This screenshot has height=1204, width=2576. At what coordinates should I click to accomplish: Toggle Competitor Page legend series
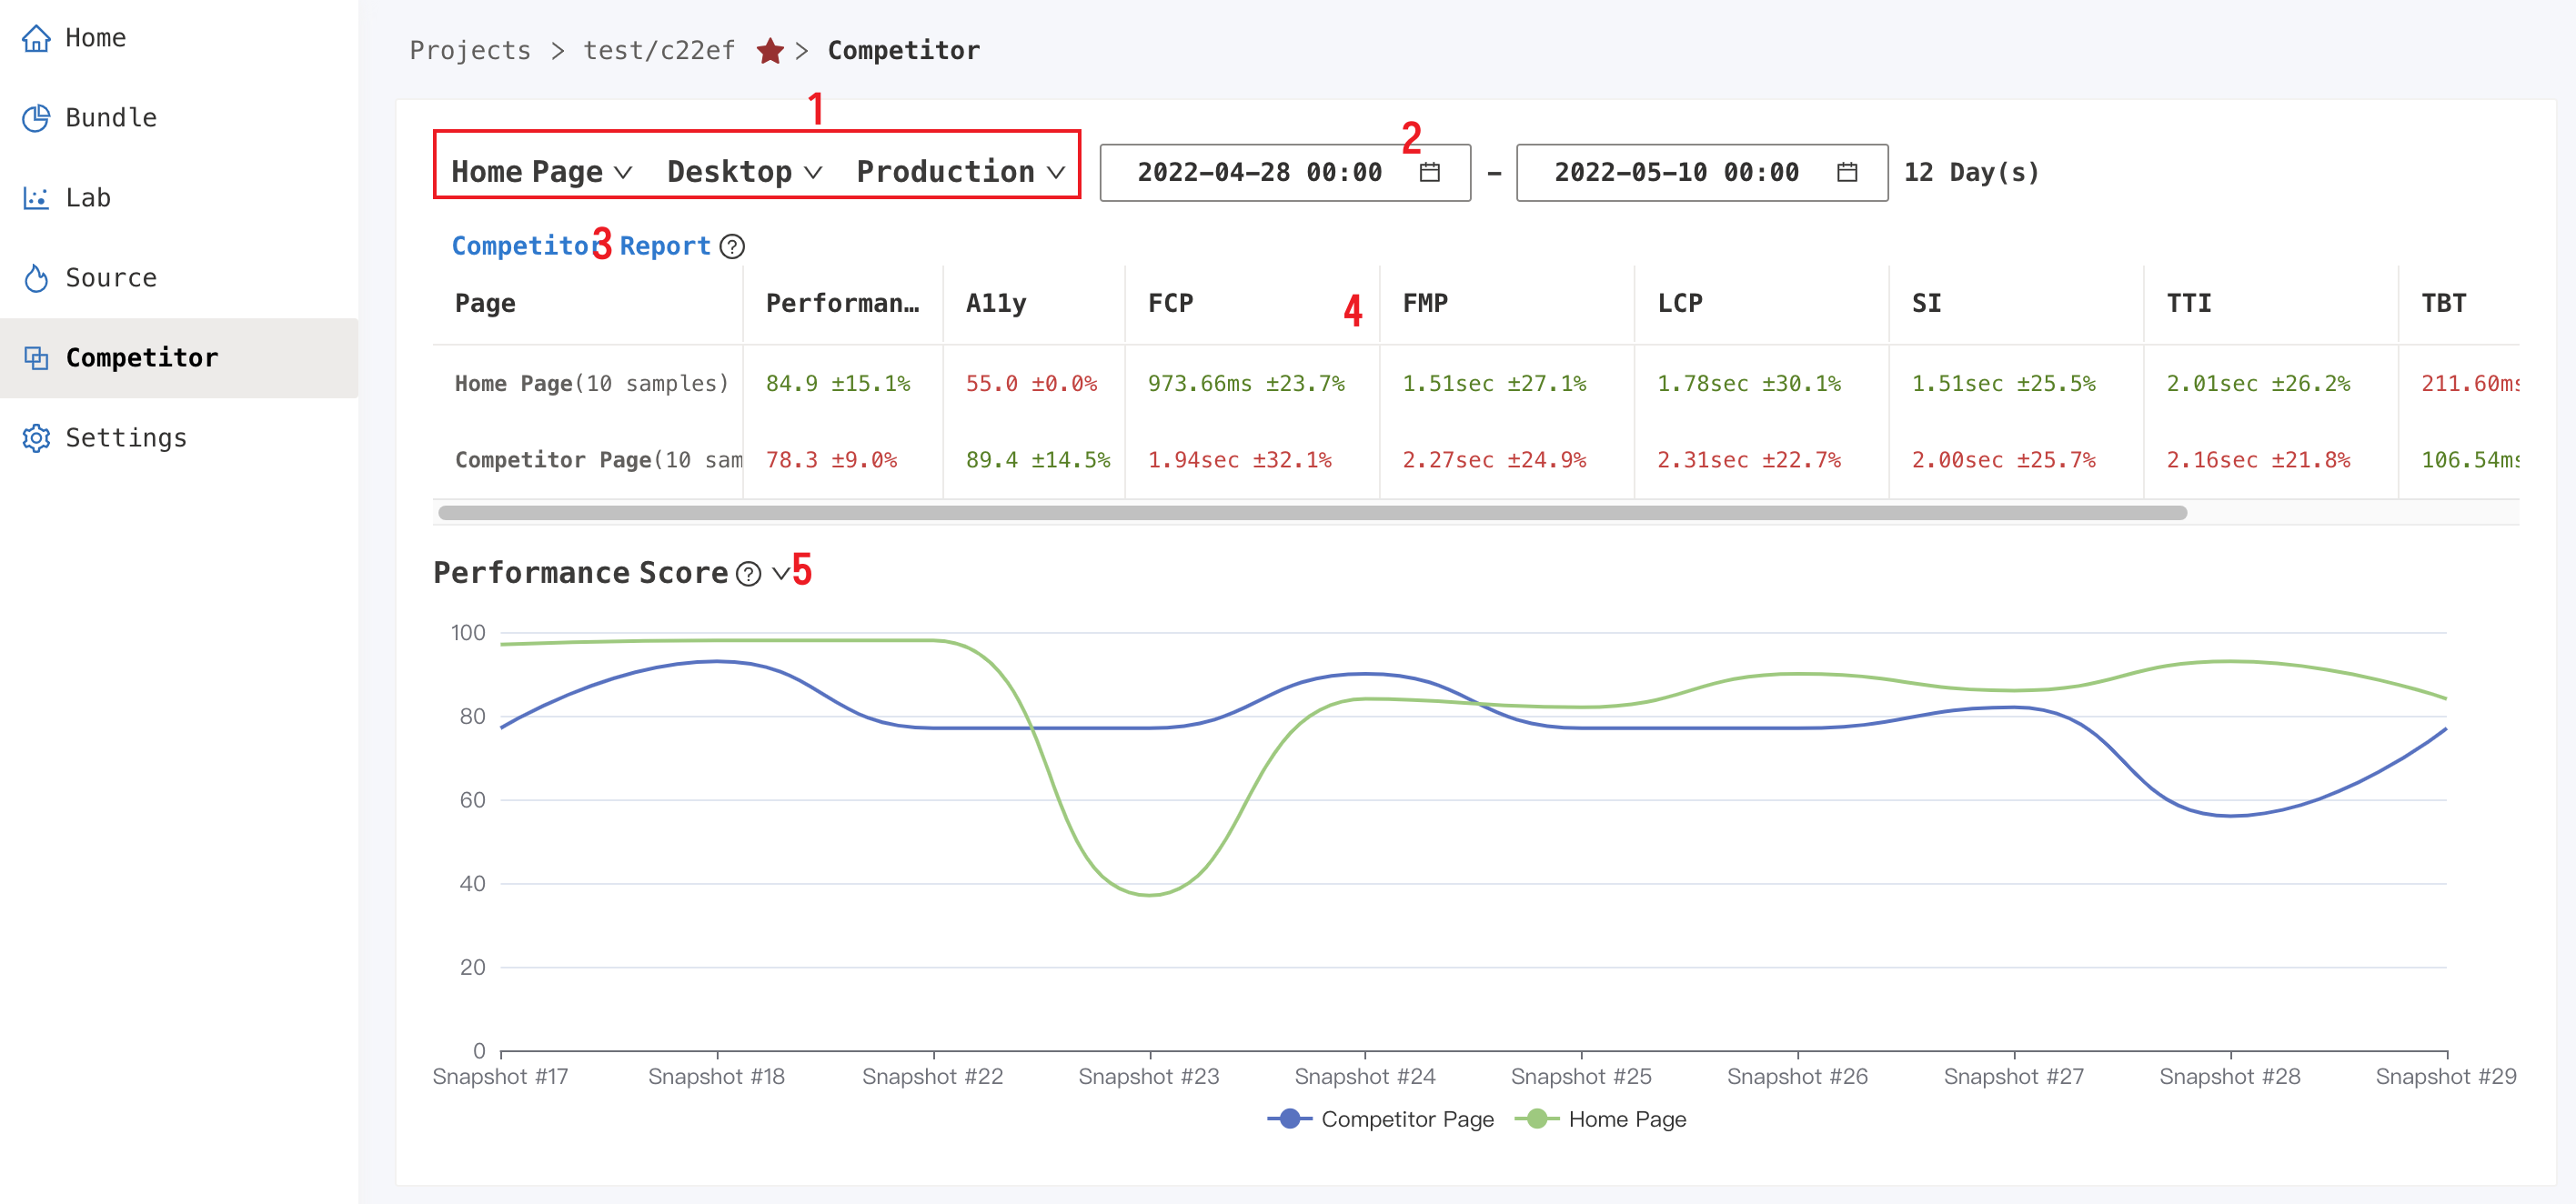1380,1119
